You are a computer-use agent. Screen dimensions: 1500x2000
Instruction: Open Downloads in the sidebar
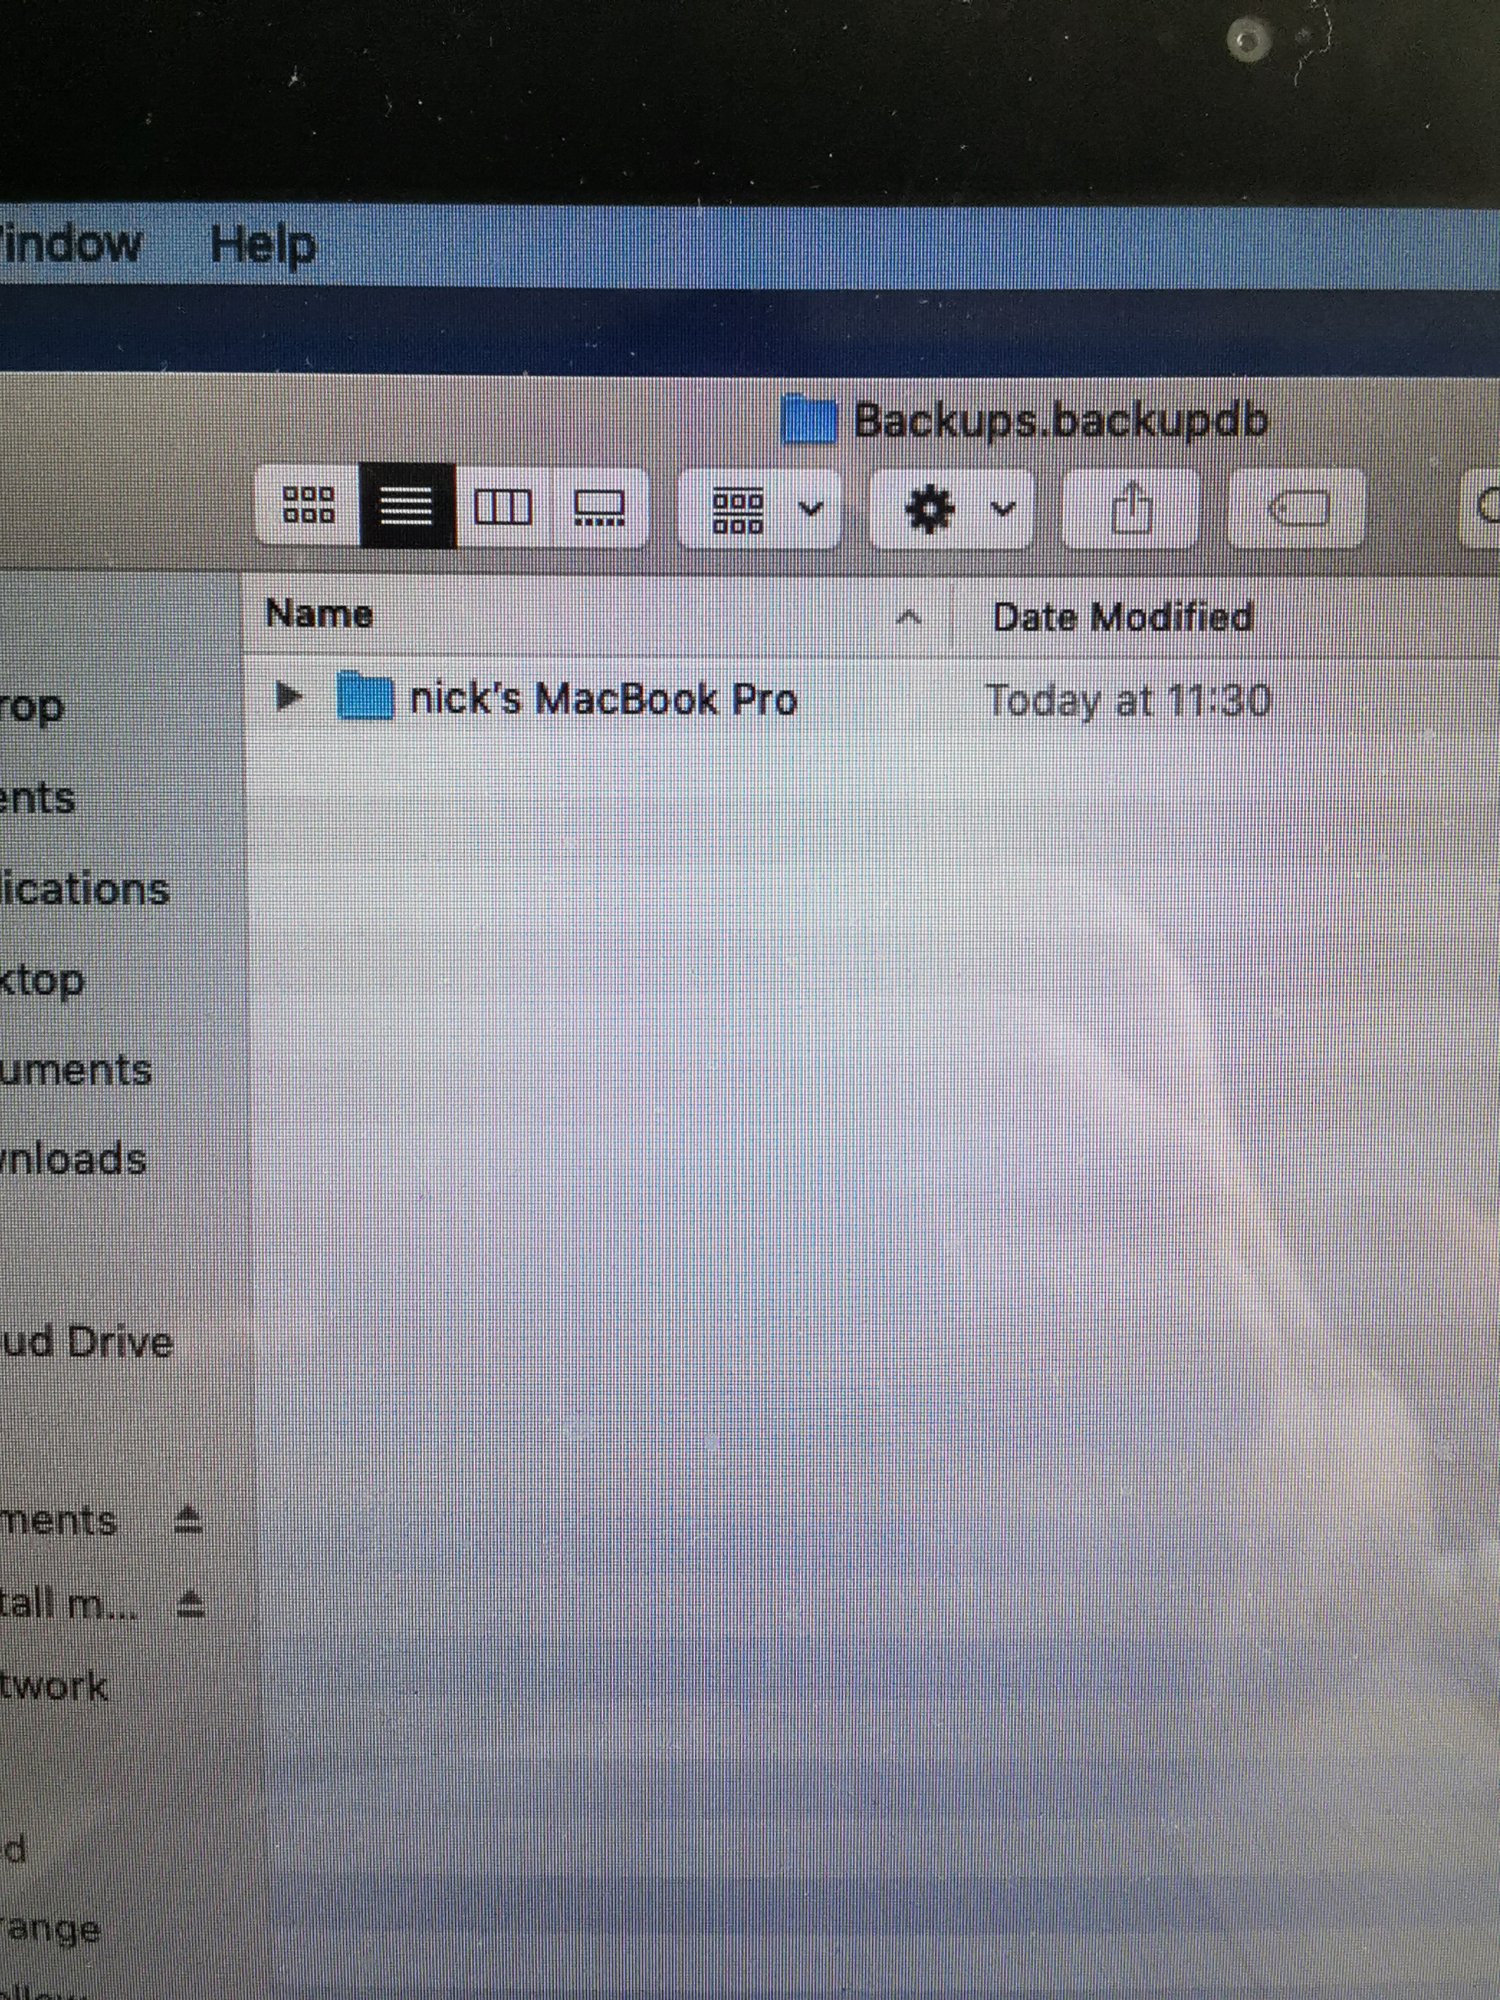pos(73,1159)
